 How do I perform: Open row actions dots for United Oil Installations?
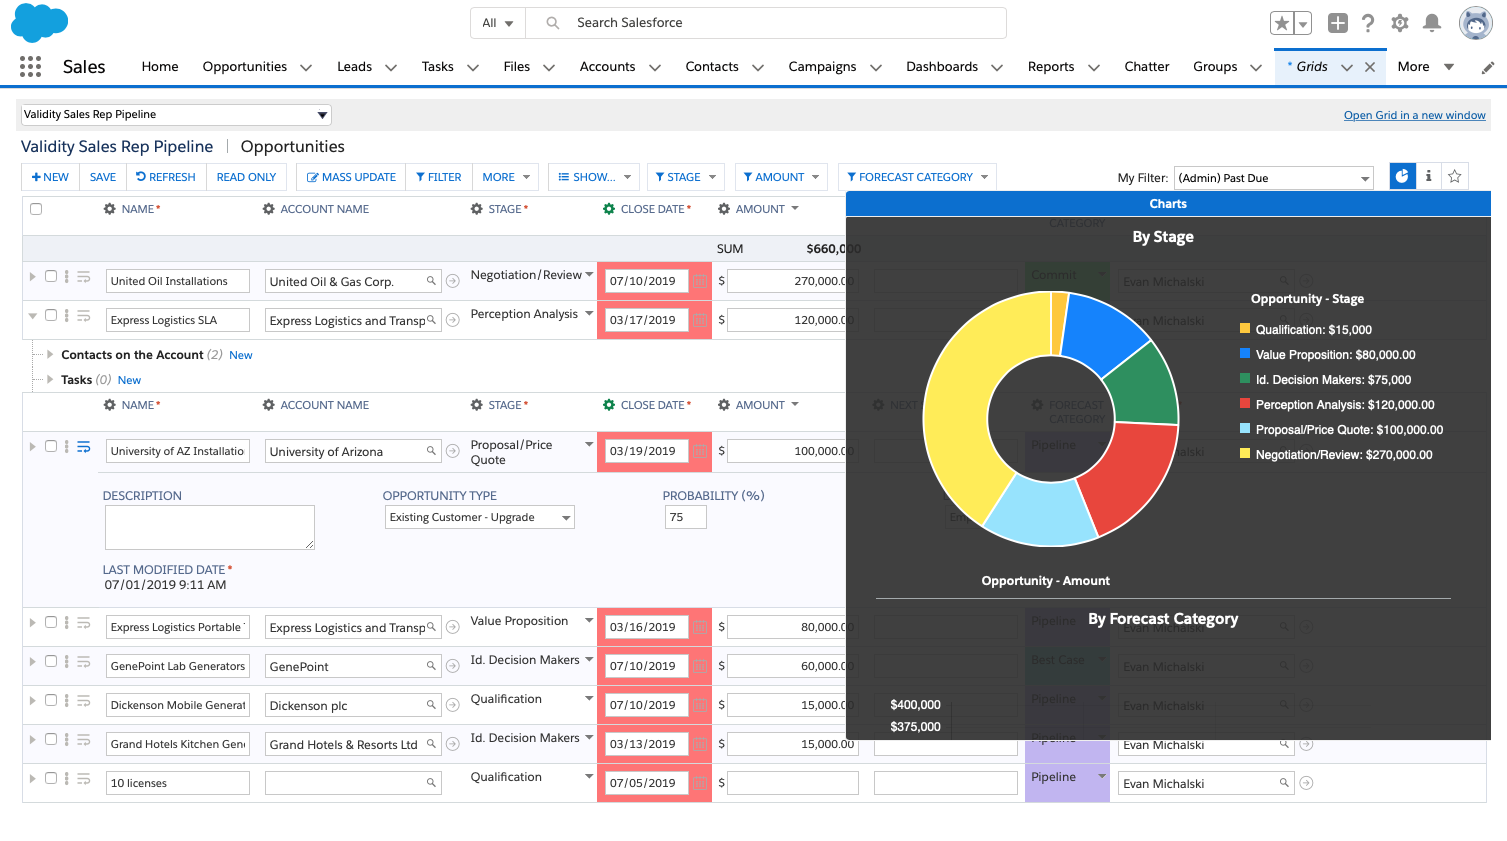click(67, 277)
